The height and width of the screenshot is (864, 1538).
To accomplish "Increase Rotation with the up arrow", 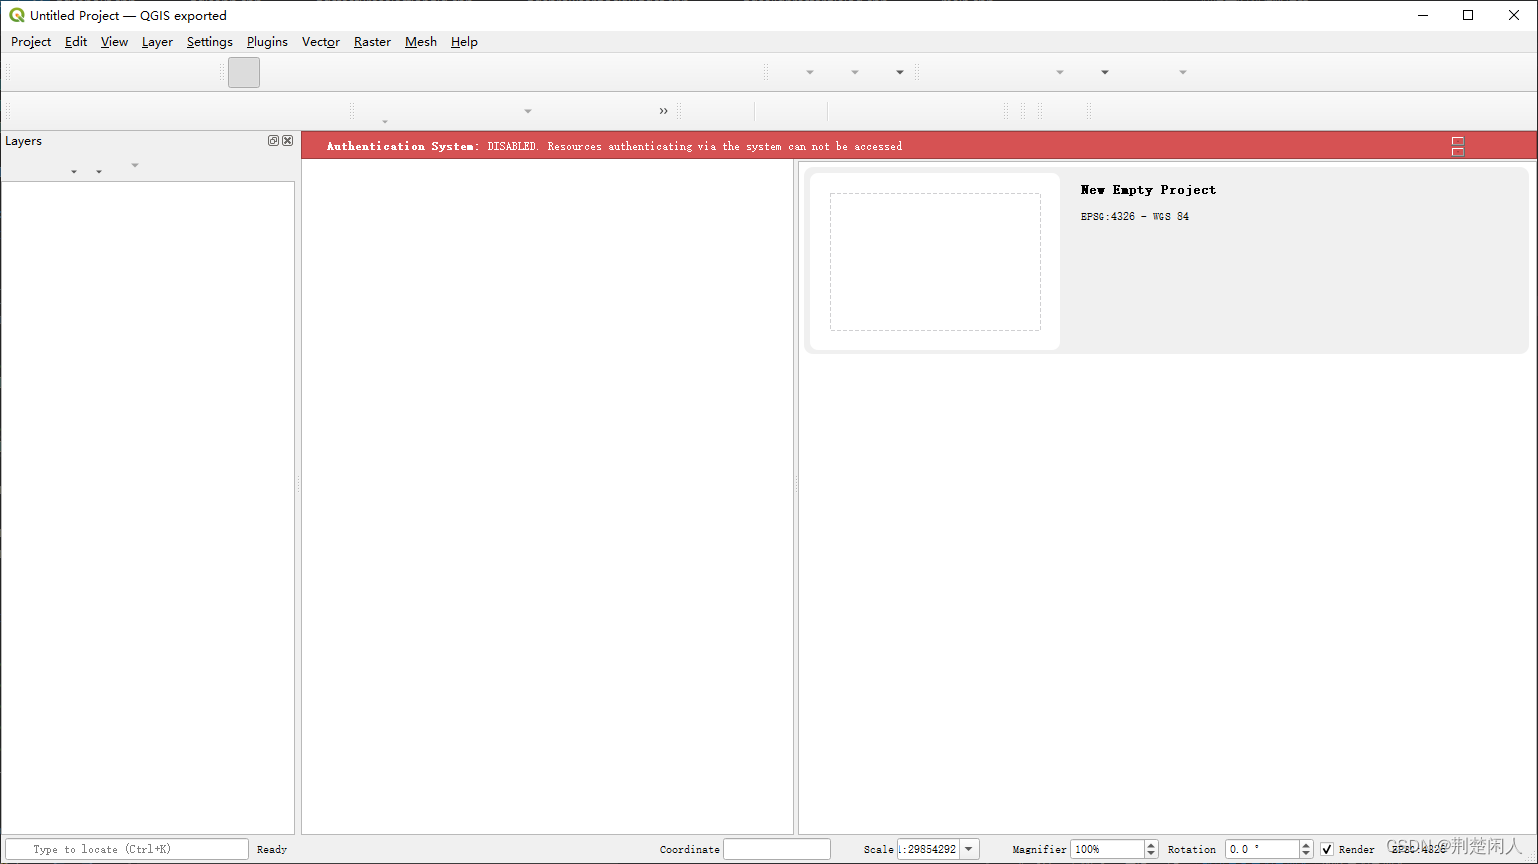I will (1306, 845).
